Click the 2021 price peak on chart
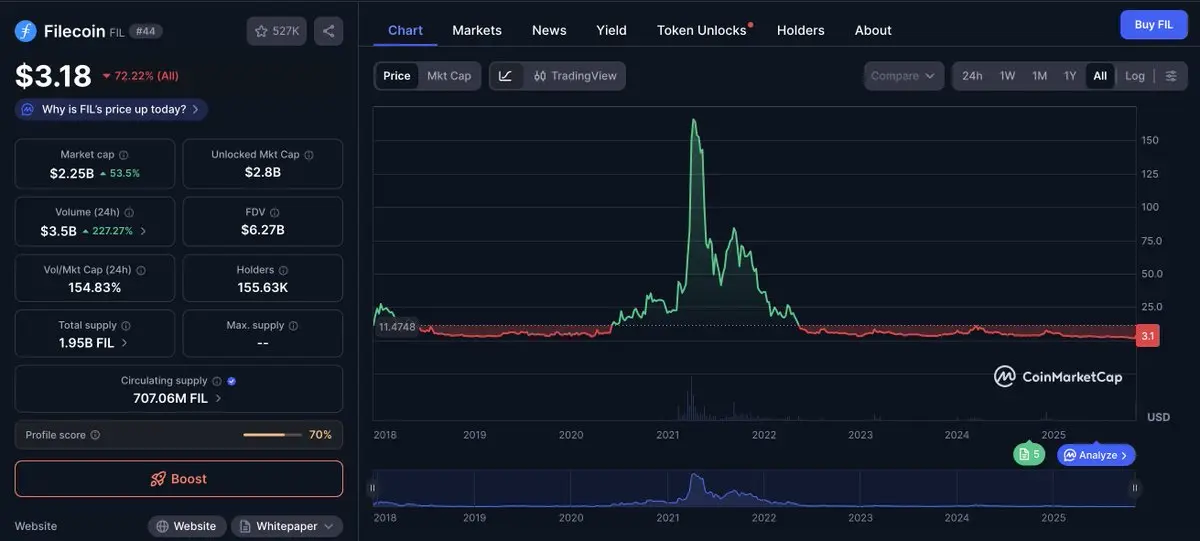The height and width of the screenshot is (541, 1200). pyautogui.click(x=694, y=120)
